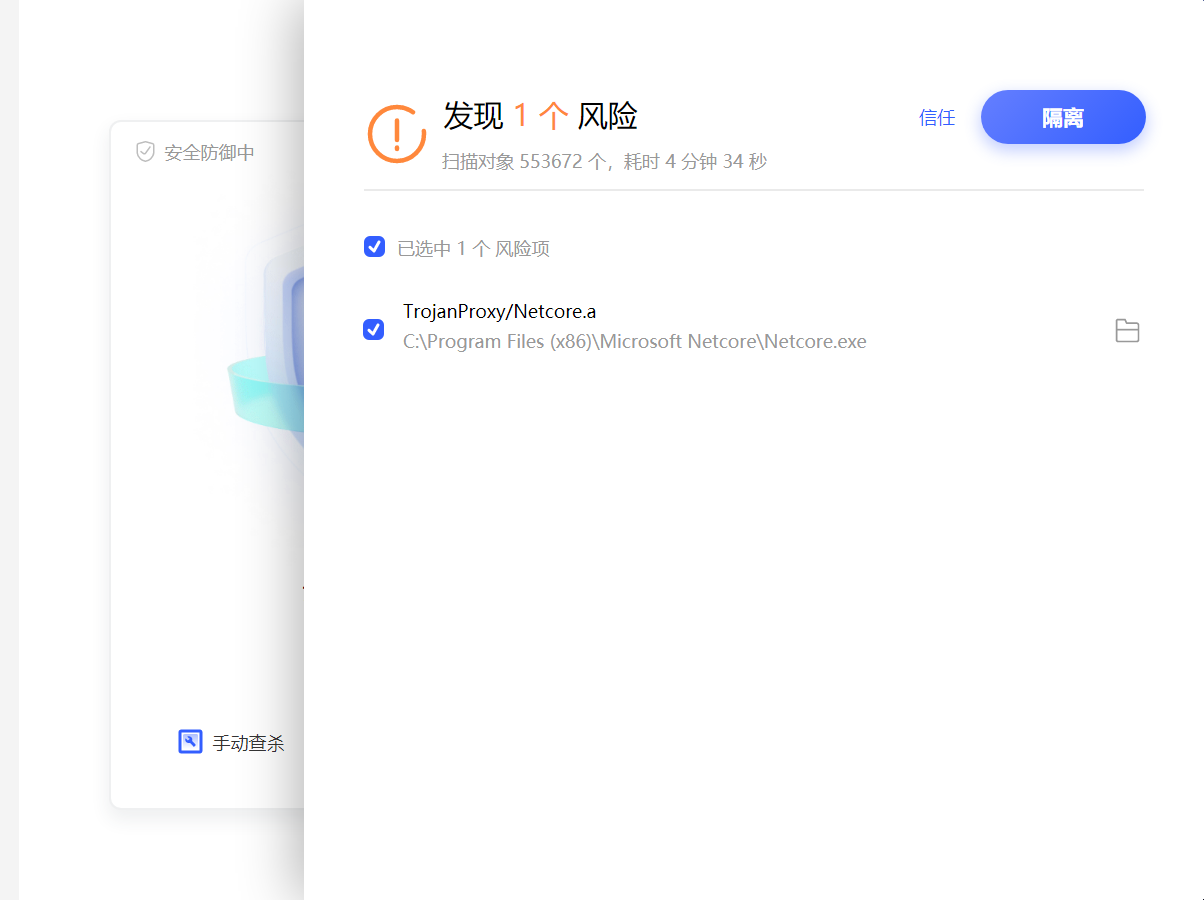Click the 安全防御中 status label
The height and width of the screenshot is (900, 1204).
(209, 153)
